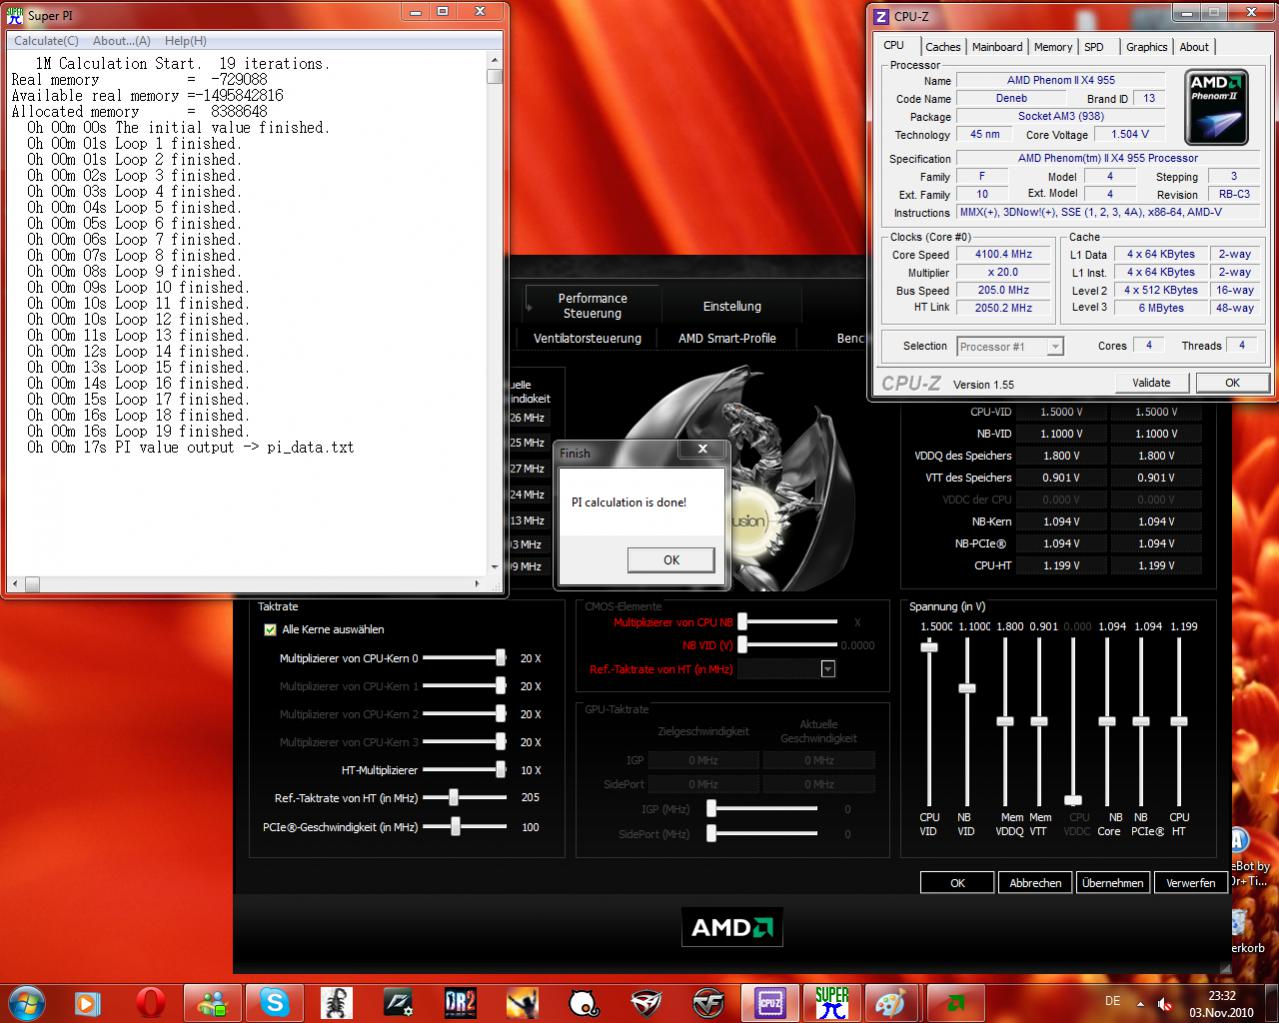Click OK button in AMD OverDrive
Screen dimensions: 1279x1023
point(957,883)
